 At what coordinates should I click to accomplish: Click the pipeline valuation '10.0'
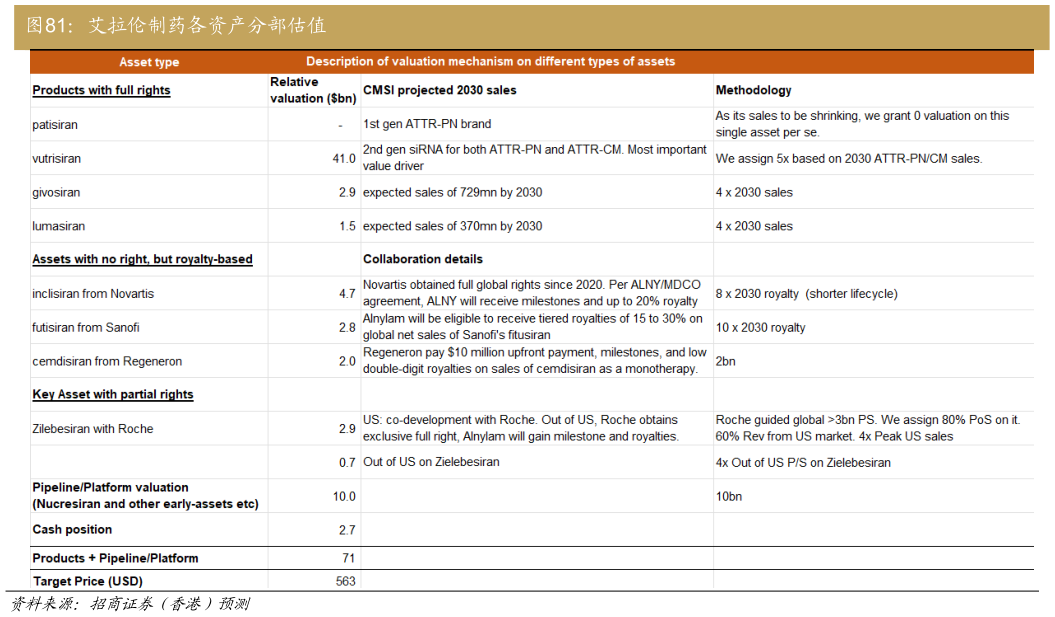click(x=344, y=497)
